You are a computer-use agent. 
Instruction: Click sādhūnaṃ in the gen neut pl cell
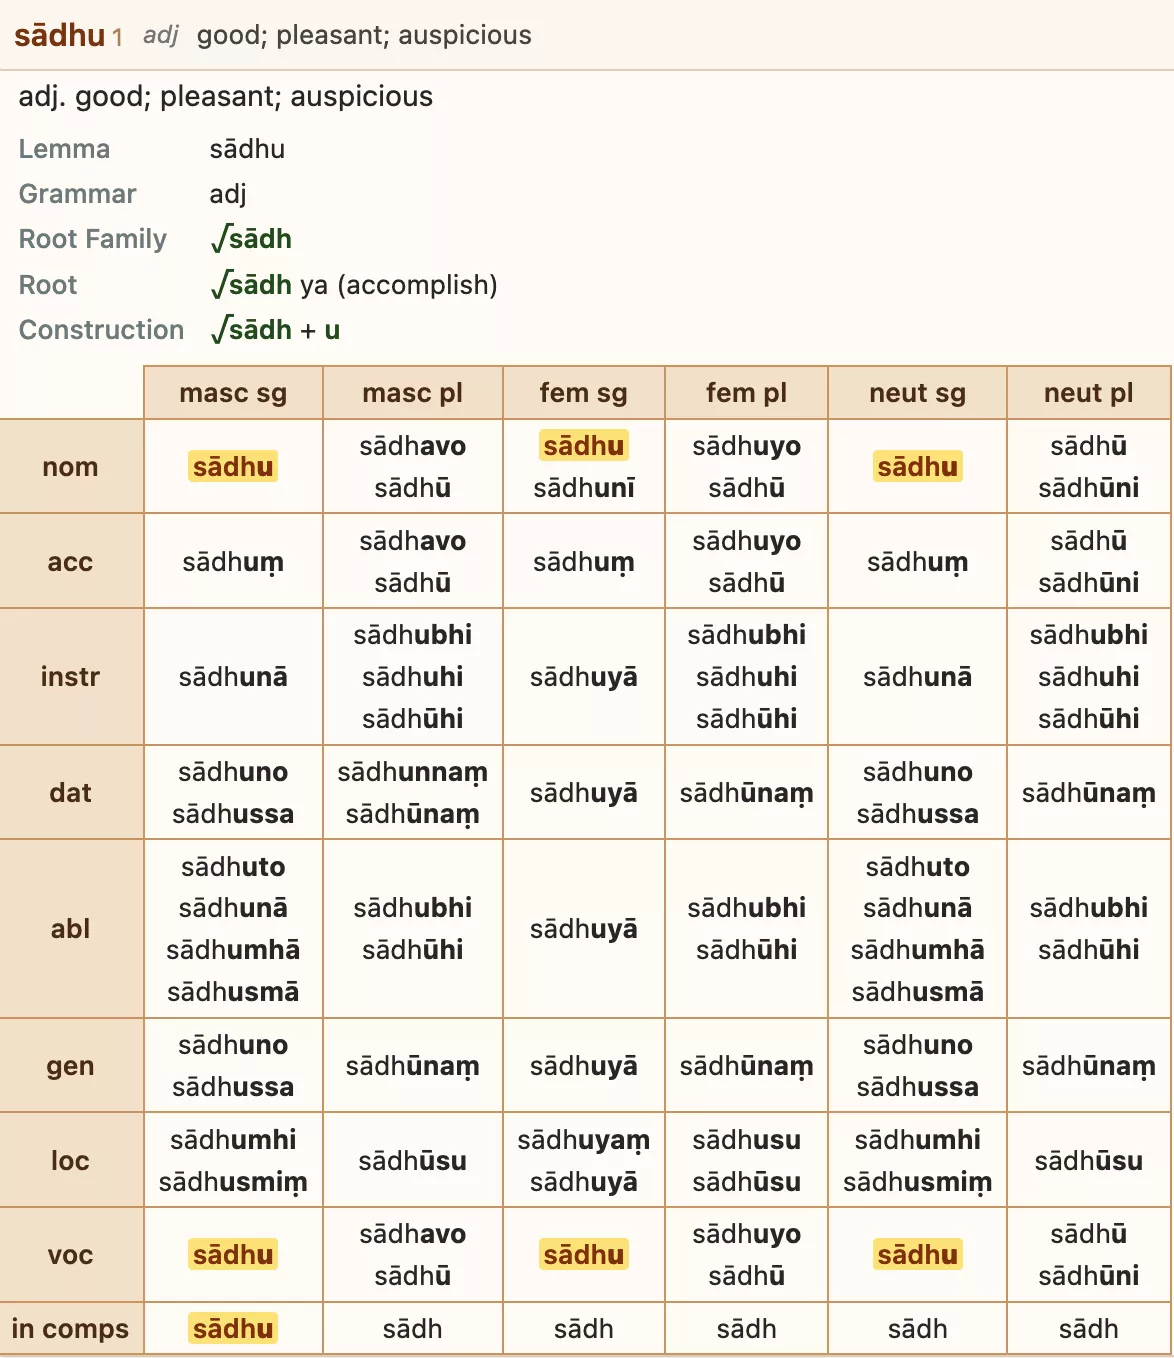(x=1088, y=1067)
